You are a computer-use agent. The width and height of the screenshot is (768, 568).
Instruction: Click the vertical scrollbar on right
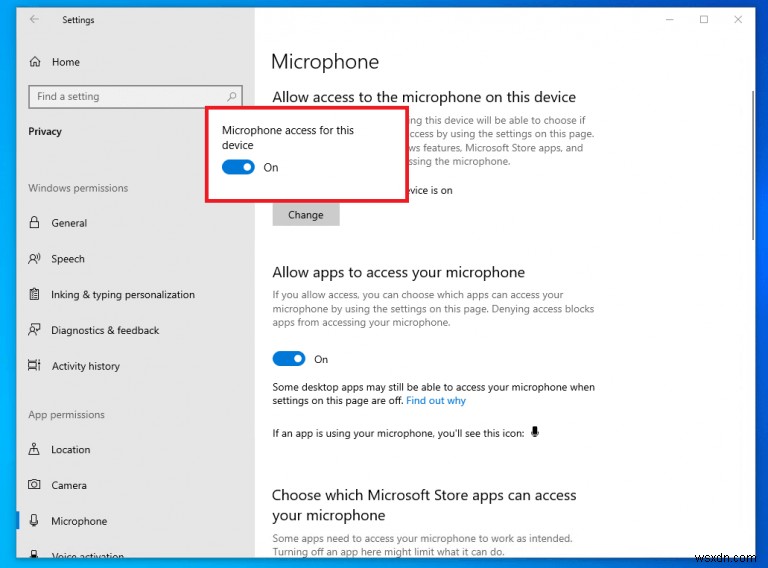(753, 166)
